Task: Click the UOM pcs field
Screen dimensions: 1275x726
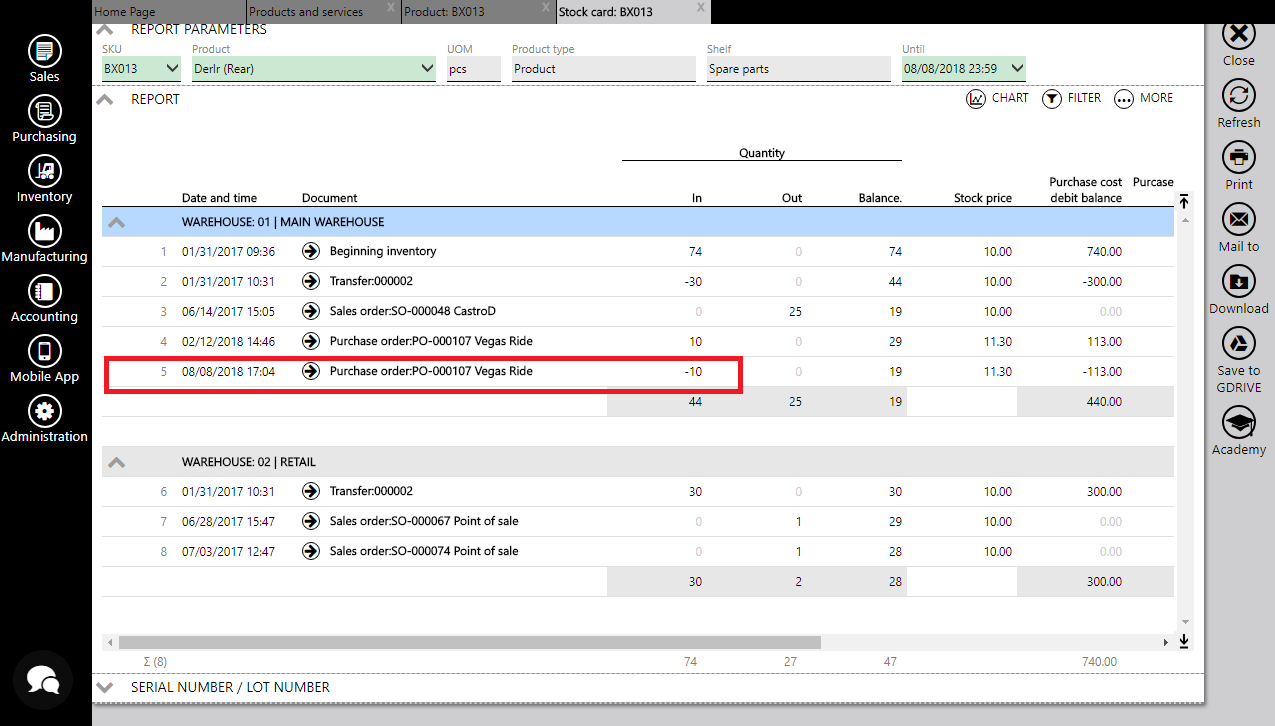Action: coord(474,69)
